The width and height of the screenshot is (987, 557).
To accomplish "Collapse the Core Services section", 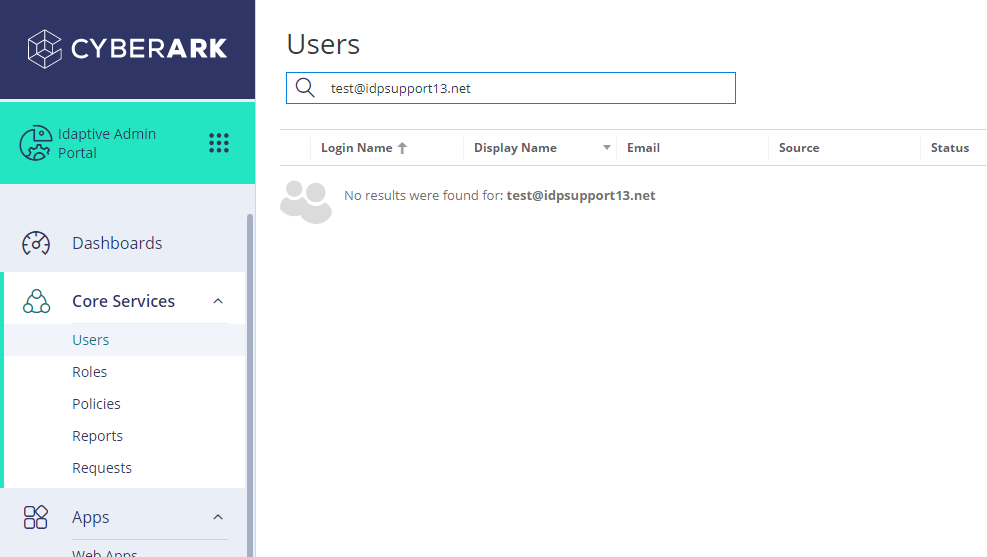I will pyautogui.click(x=218, y=301).
